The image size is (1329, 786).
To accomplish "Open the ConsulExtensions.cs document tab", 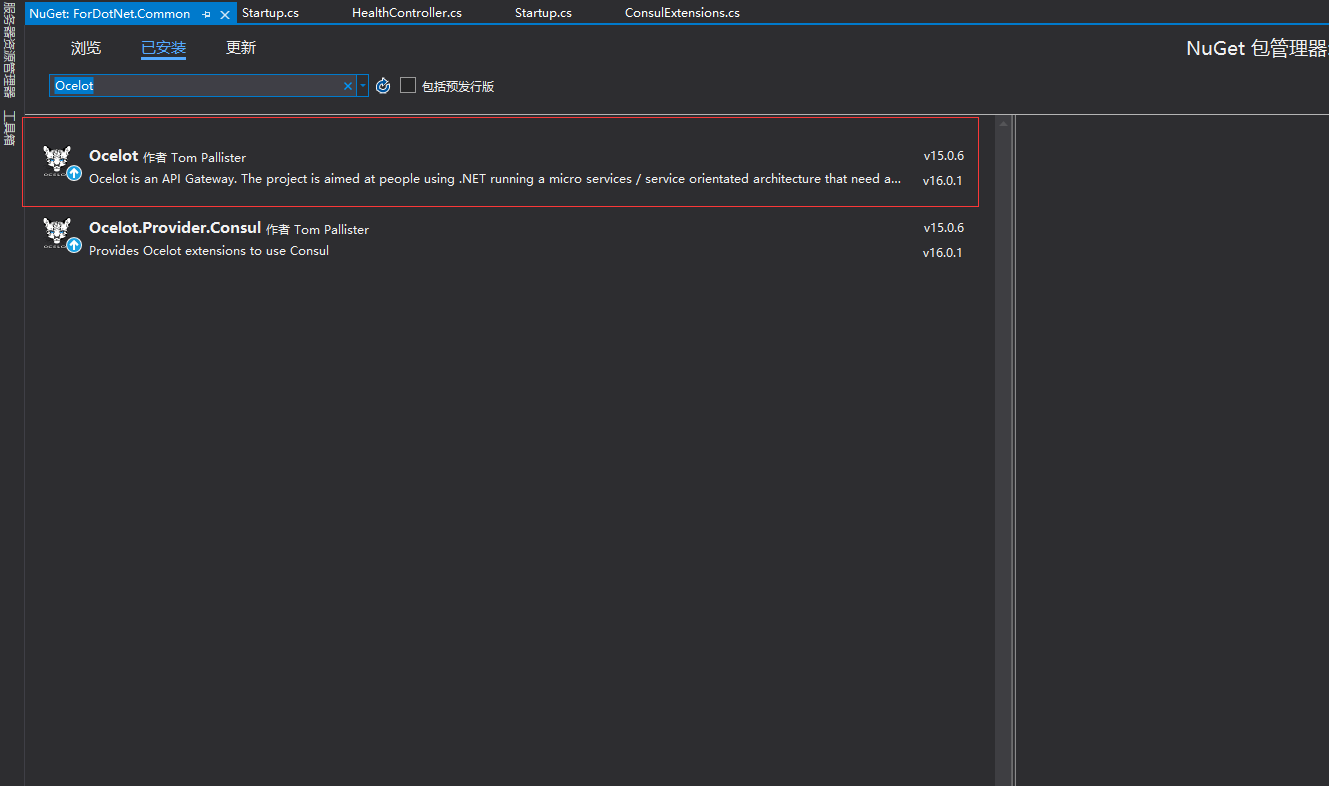I will (x=682, y=13).
